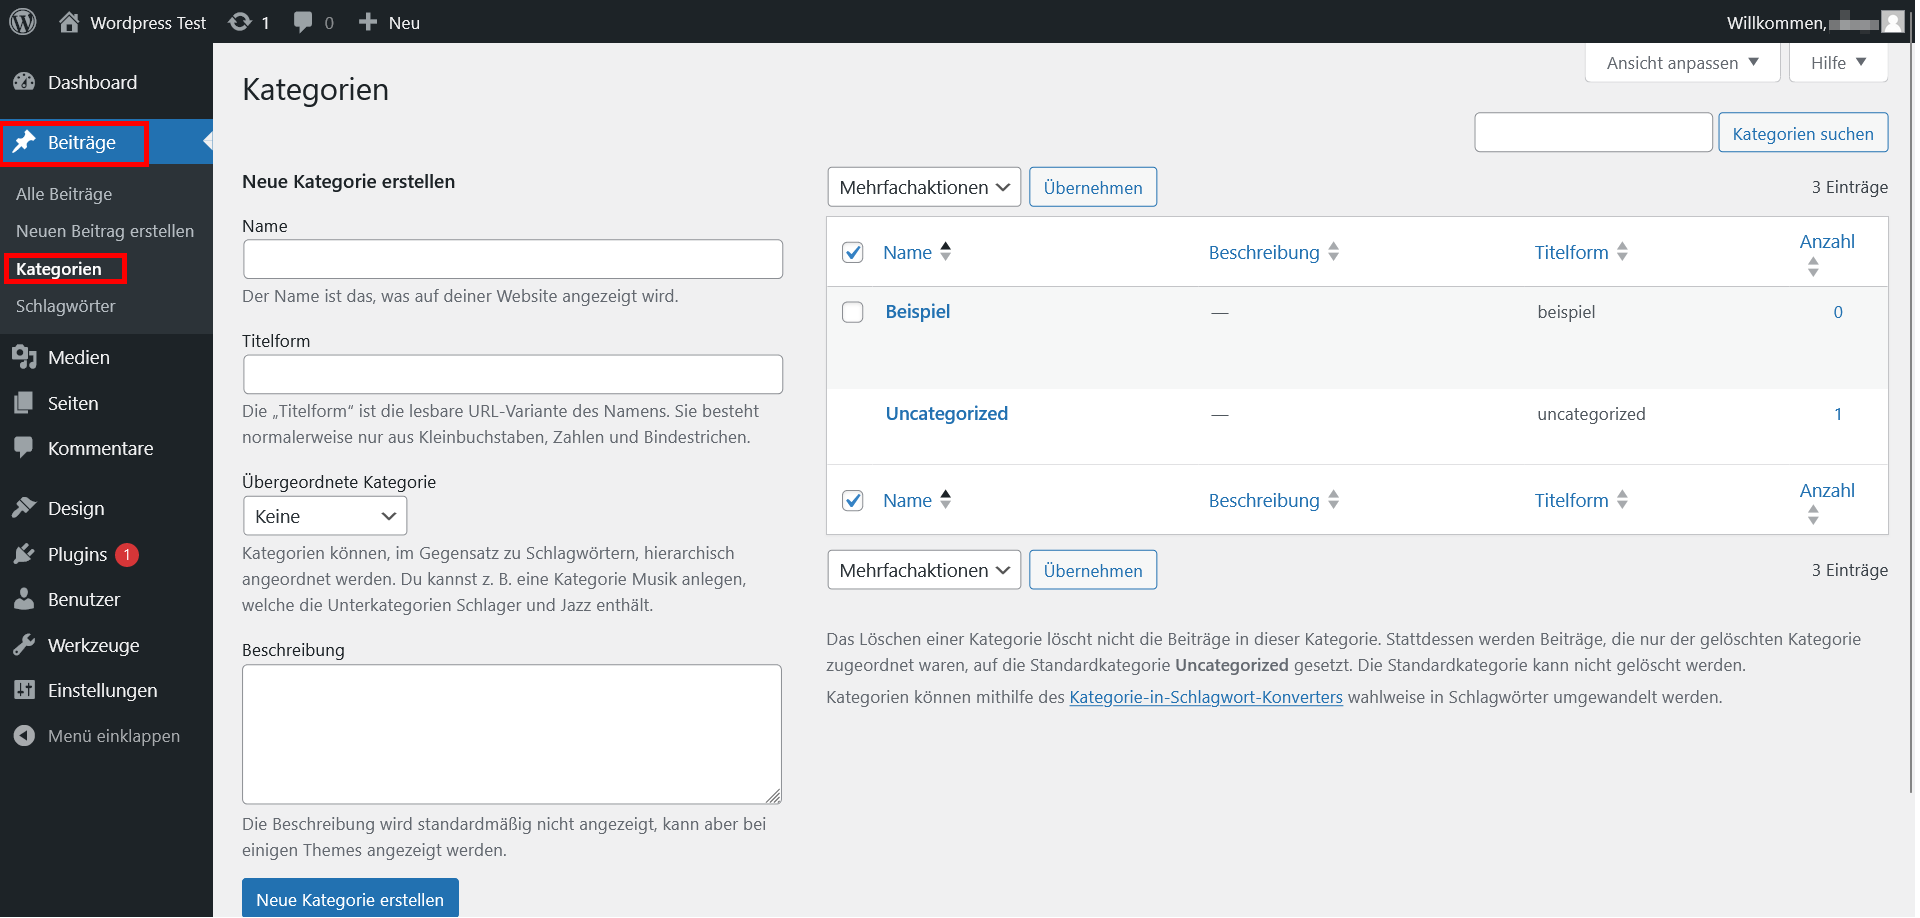Open the bottom Mehrfachaktionen dropdown
Image resolution: width=1920 pixels, height=918 pixels.
pyautogui.click(x=924, y=570)
